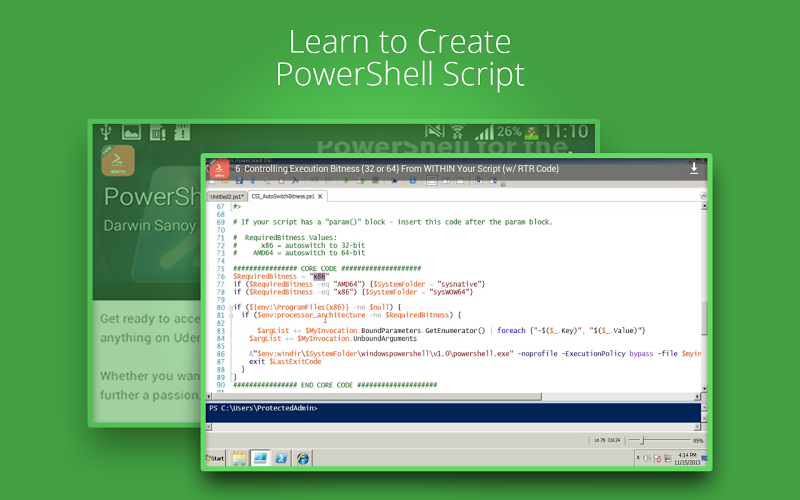Run the script with the green play icon
The image size is (800, 500).
coord(347,181)
